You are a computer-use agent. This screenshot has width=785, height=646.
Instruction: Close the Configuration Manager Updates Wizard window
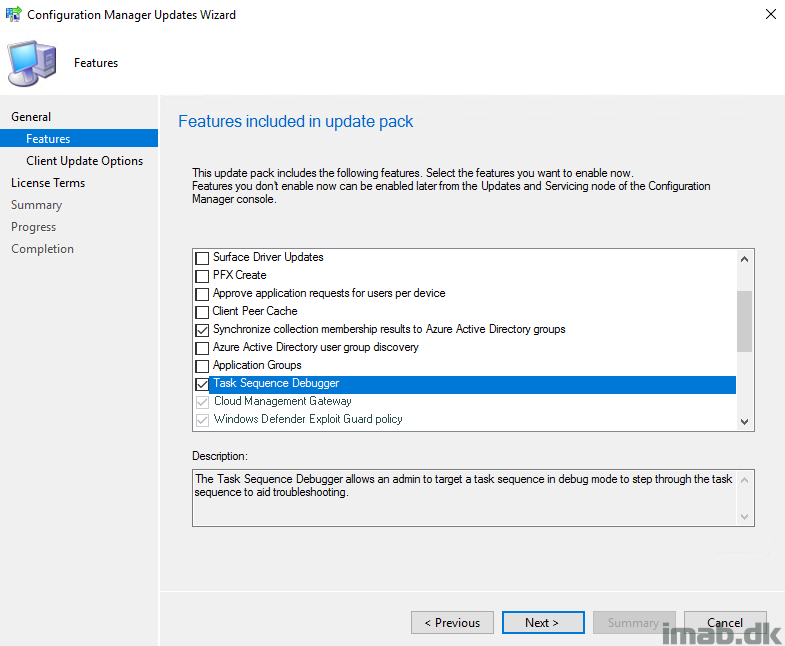point(770,15)
